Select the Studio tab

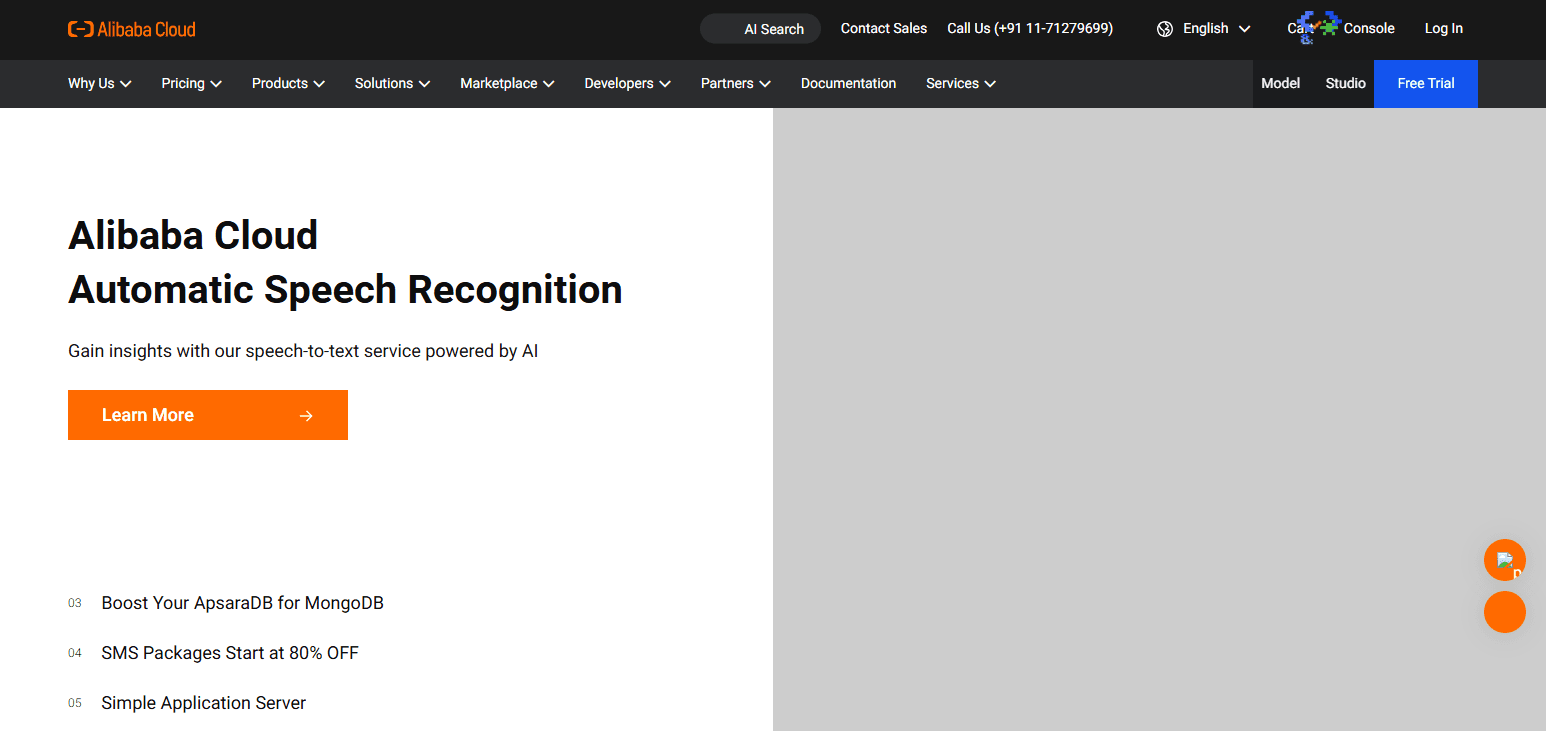(1346, 84)
